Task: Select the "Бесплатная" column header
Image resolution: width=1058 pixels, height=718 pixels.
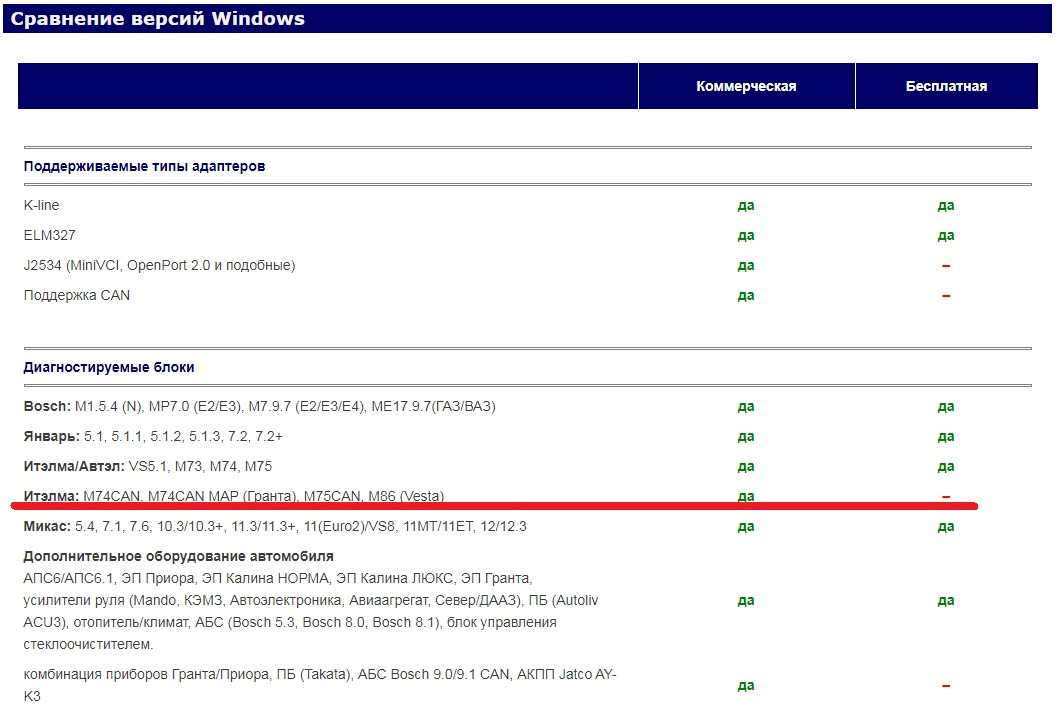Action: click(946, 86)
